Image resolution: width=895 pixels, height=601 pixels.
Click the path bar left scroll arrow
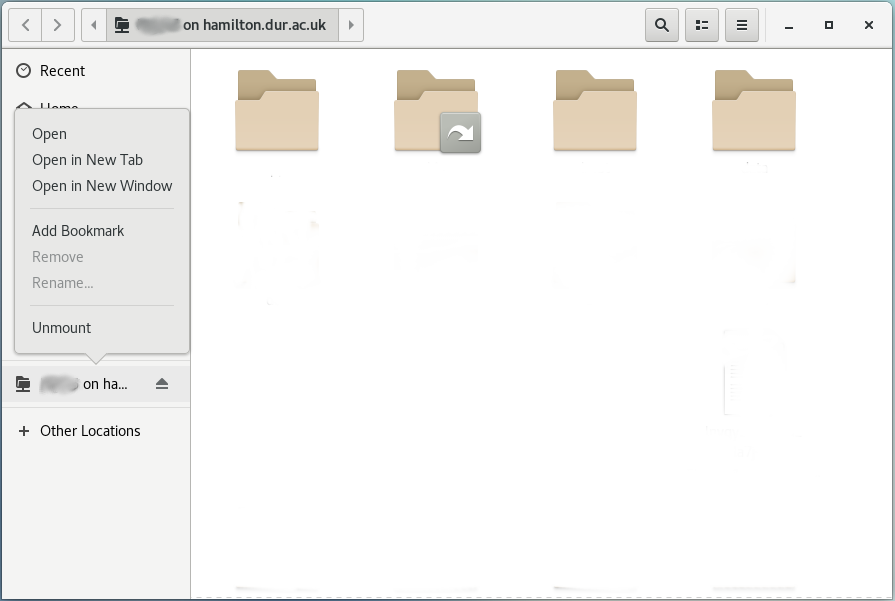(94, 25)
